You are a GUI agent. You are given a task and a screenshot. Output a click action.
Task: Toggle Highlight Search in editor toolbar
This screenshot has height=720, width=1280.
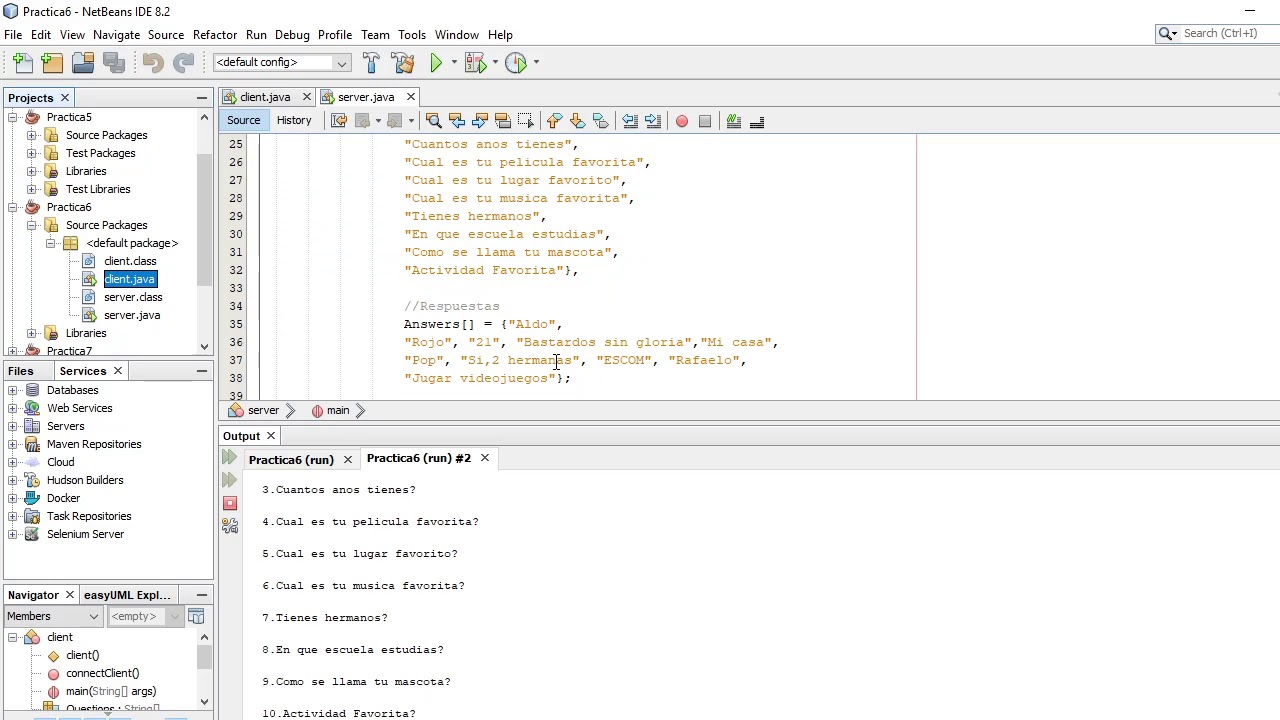pos(503,121)
